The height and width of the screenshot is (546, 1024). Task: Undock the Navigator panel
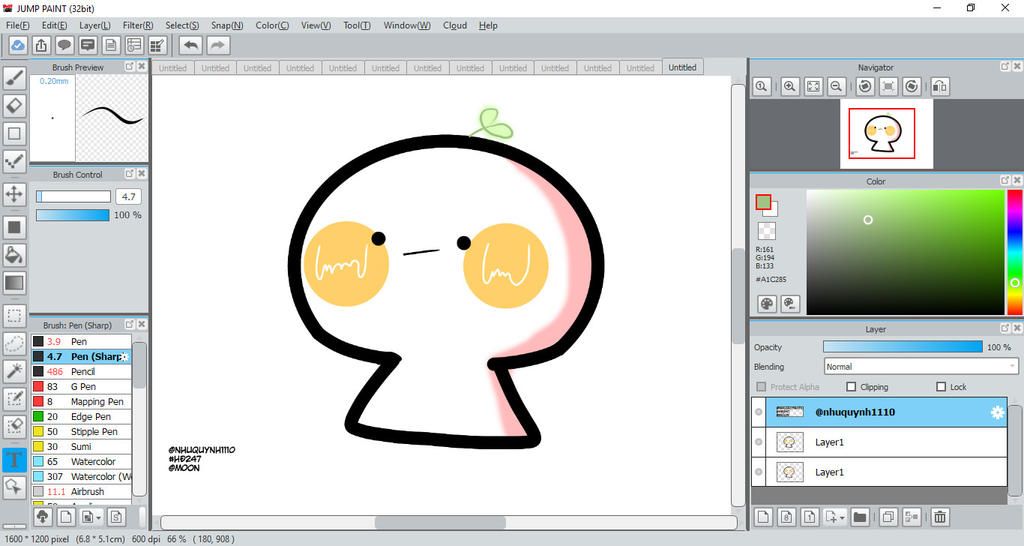(x=1004, y=67)
